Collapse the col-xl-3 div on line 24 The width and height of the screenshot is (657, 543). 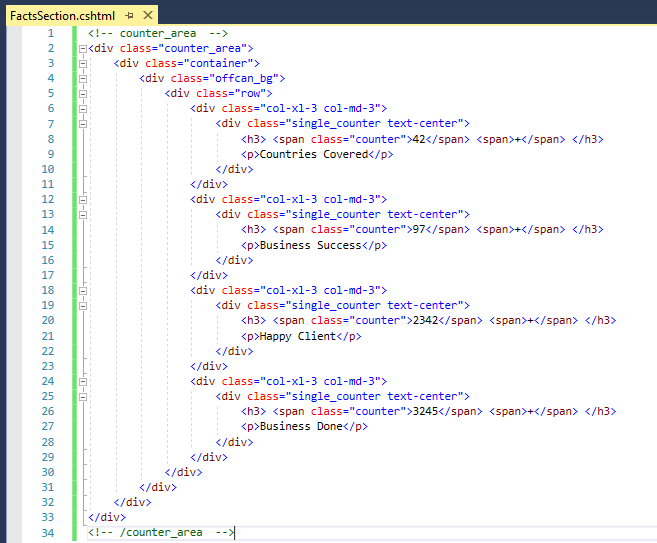pos(81,381)
